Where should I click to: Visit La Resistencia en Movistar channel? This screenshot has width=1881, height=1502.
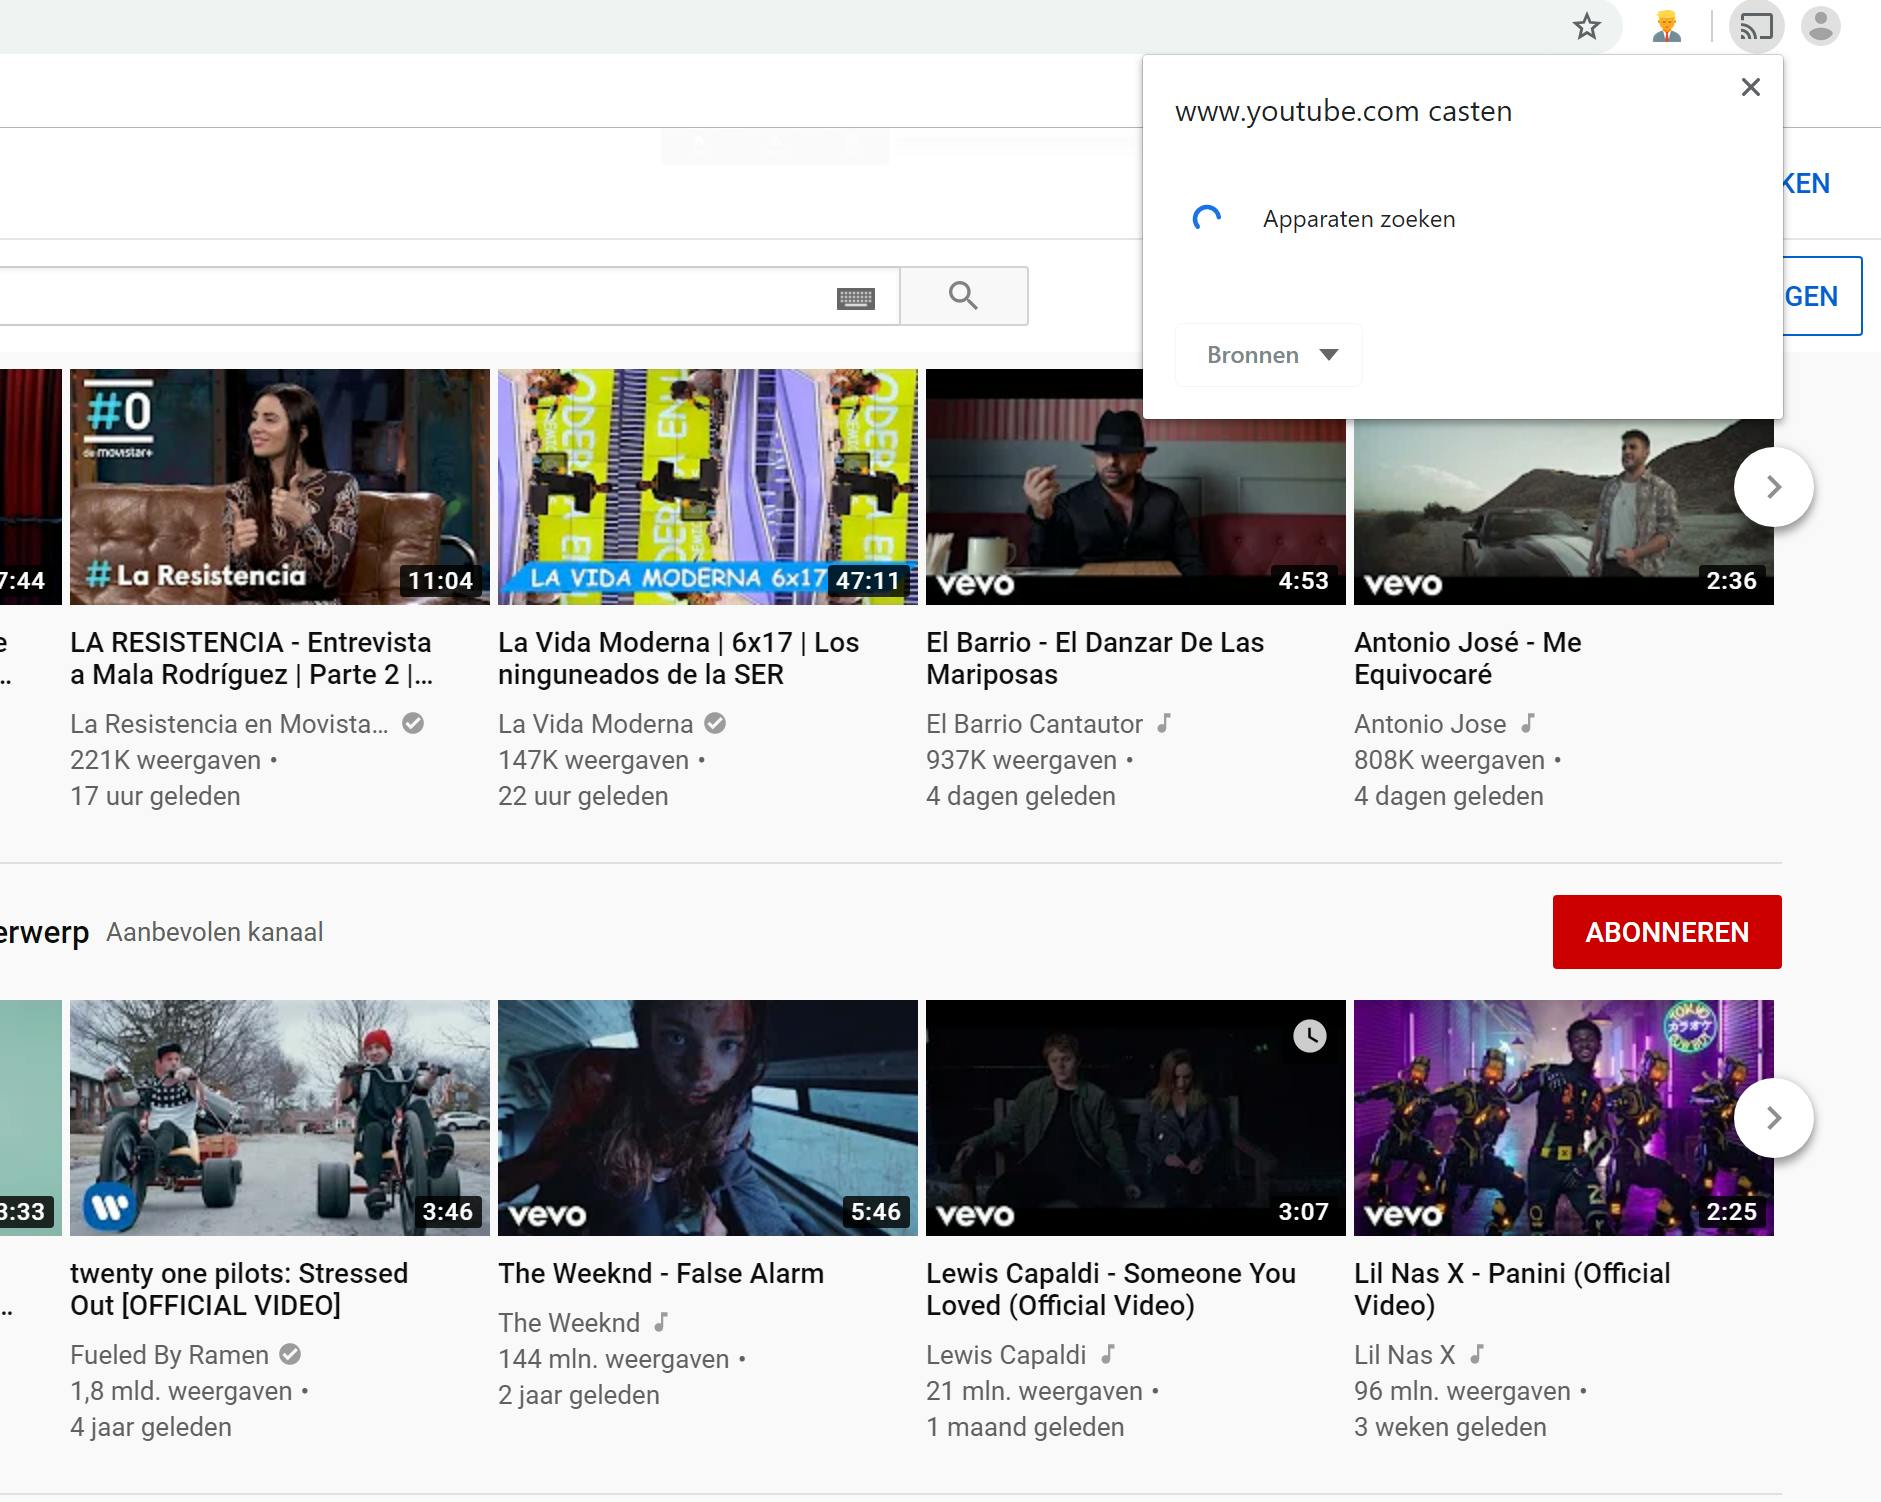(x=229, y=724)
